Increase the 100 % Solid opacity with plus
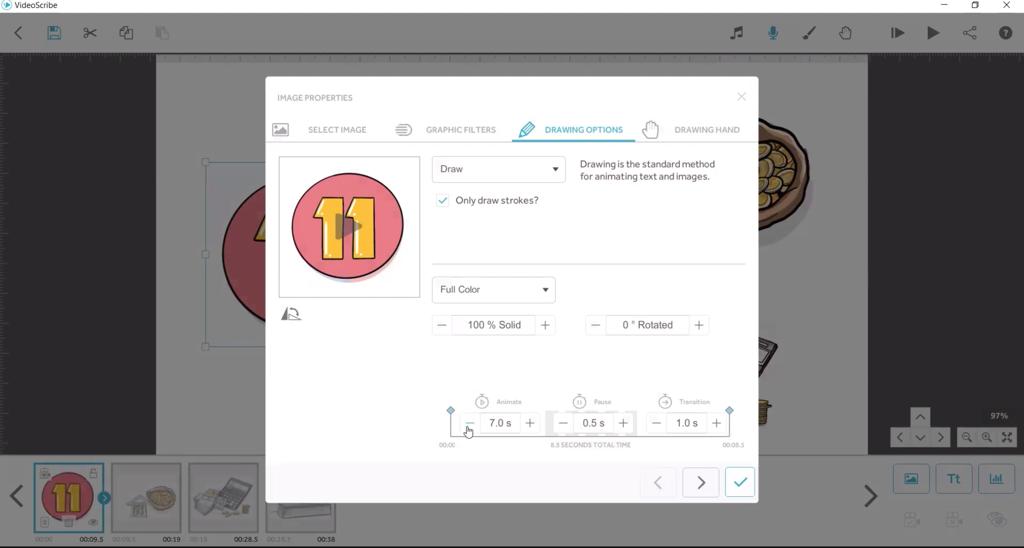Viewport: 1024px width, 548px height. 545,325
